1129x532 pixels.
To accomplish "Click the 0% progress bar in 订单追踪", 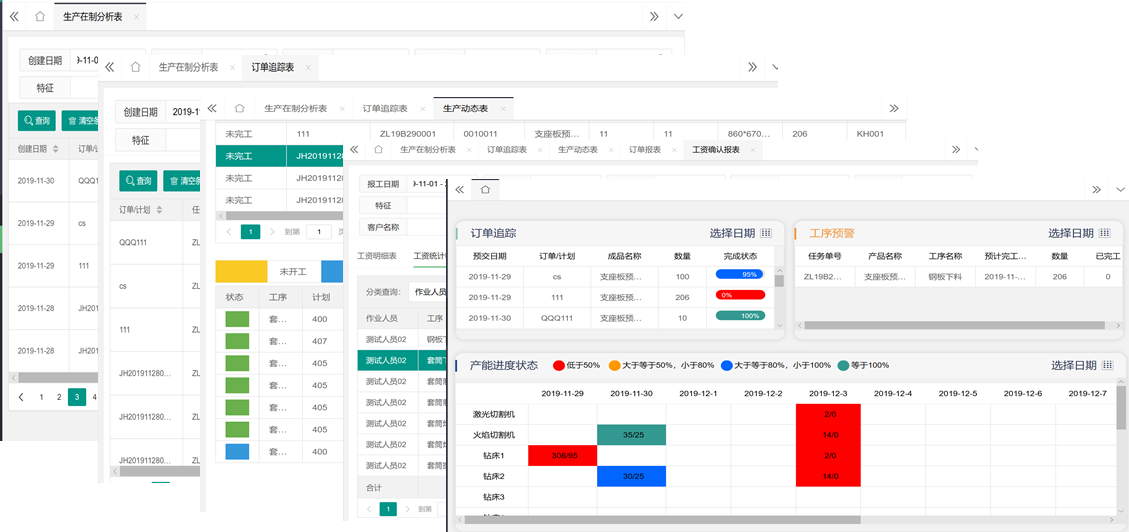I will tap(739, 295).
